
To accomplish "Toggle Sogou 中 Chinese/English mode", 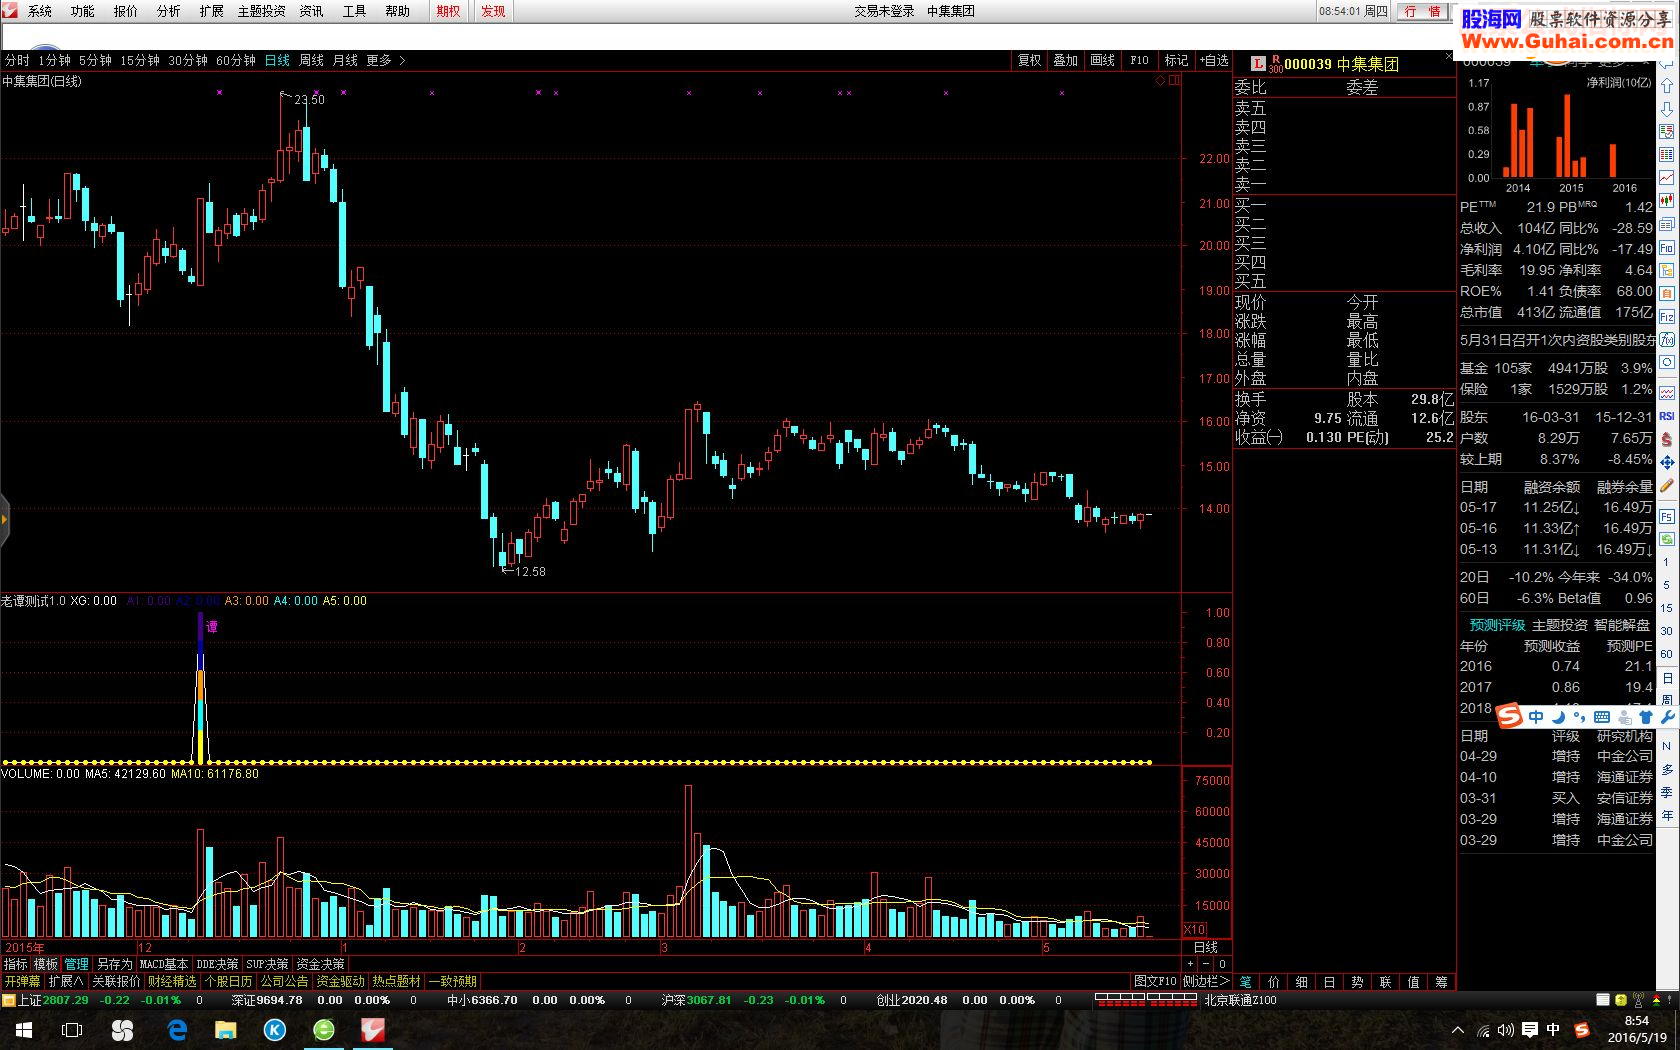I will coord(1536,717).
